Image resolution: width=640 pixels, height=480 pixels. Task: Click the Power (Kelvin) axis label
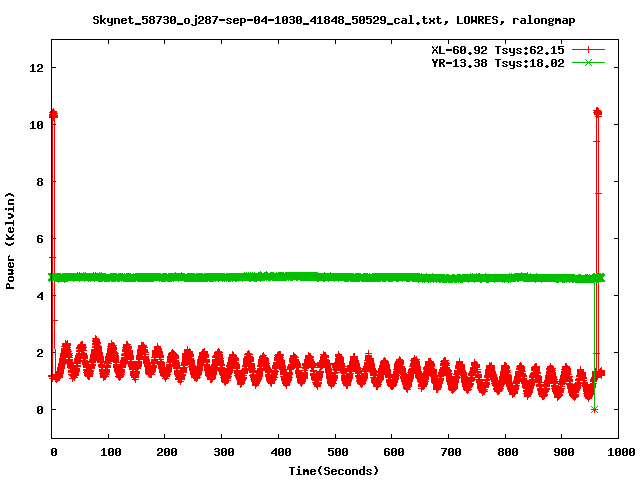pyautogui.click(x=10, y=241)
